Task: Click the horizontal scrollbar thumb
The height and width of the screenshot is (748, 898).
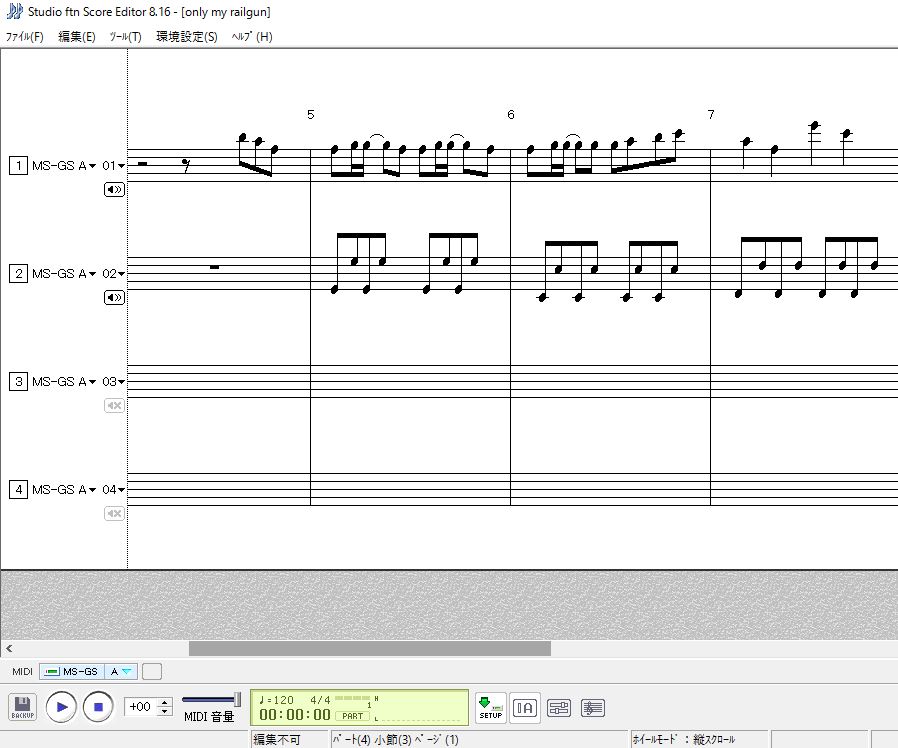Action: pyautogui.click(x=370, y=648)
